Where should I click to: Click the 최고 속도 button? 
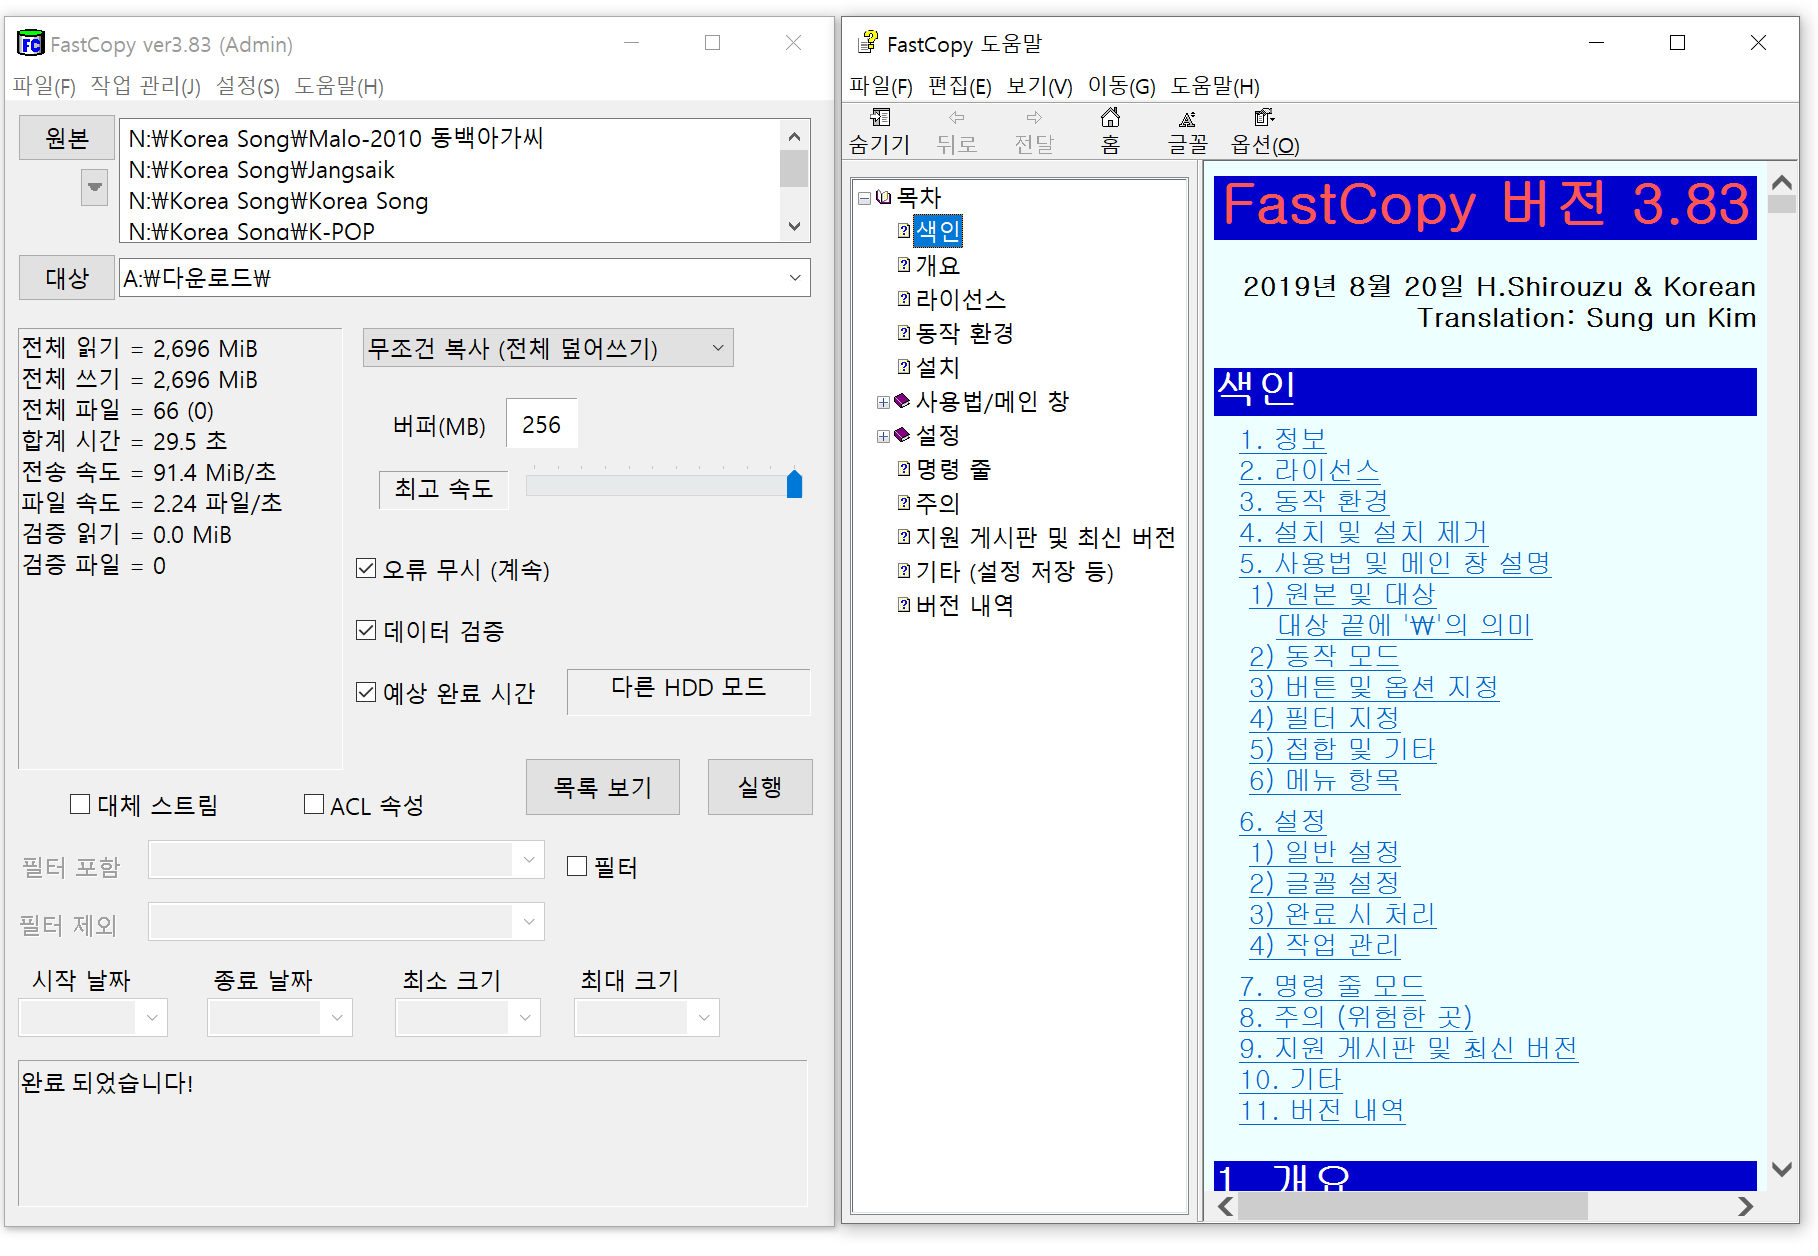(x=443, y=489)
